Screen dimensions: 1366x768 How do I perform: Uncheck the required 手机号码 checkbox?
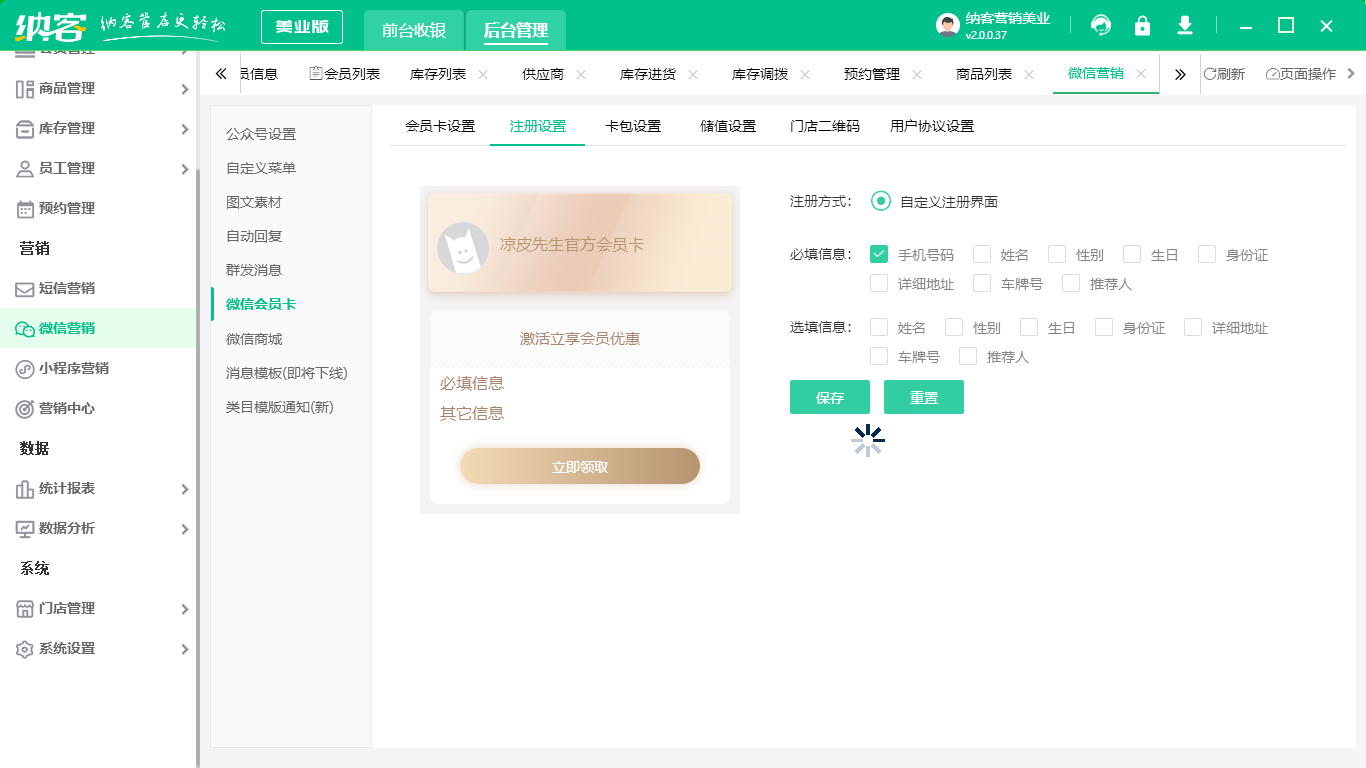(x=879, y=254)
